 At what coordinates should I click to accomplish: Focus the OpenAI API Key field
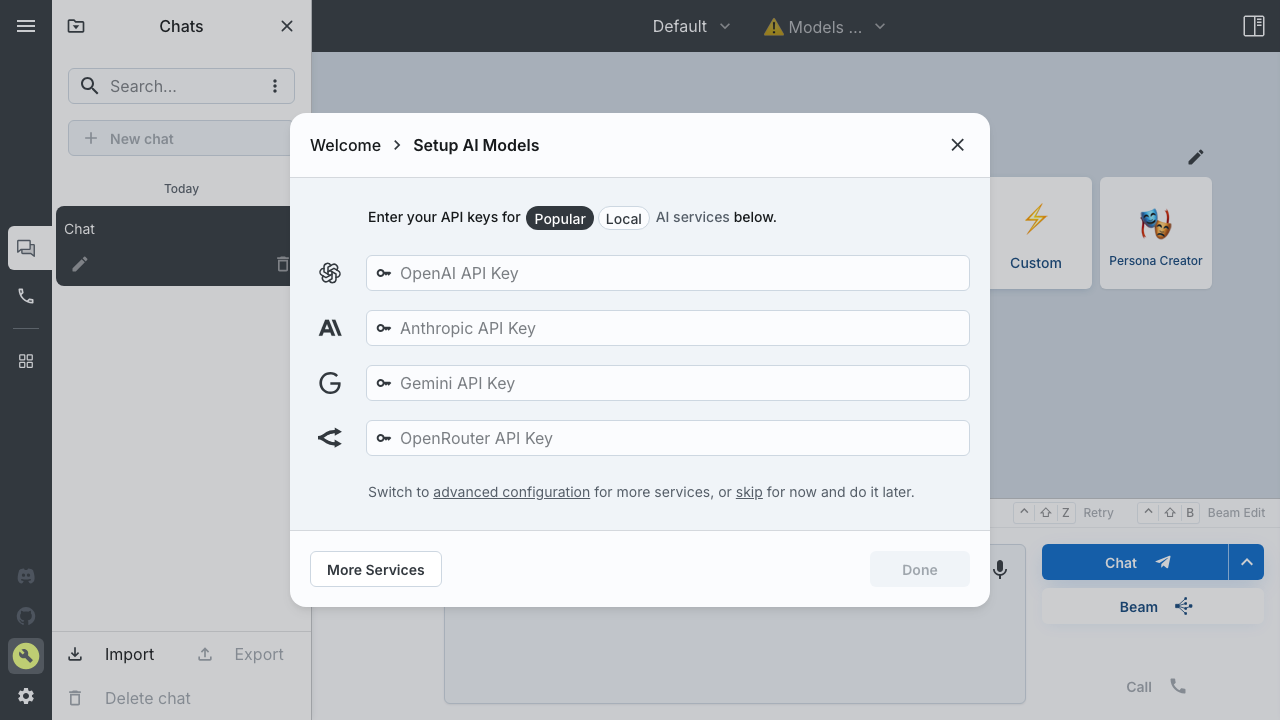pos(668,273)
